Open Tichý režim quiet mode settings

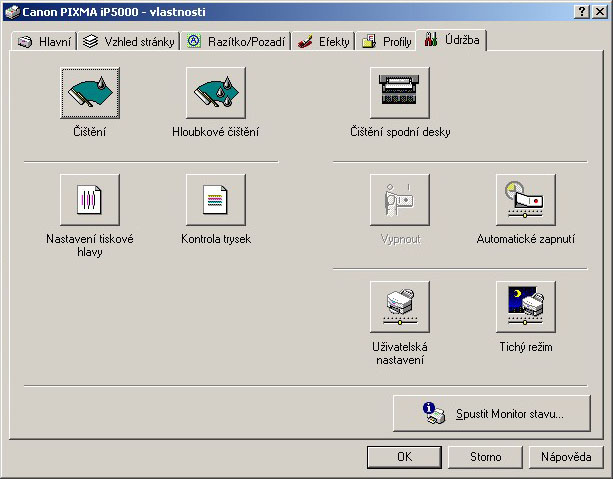(x=526, y=308)
